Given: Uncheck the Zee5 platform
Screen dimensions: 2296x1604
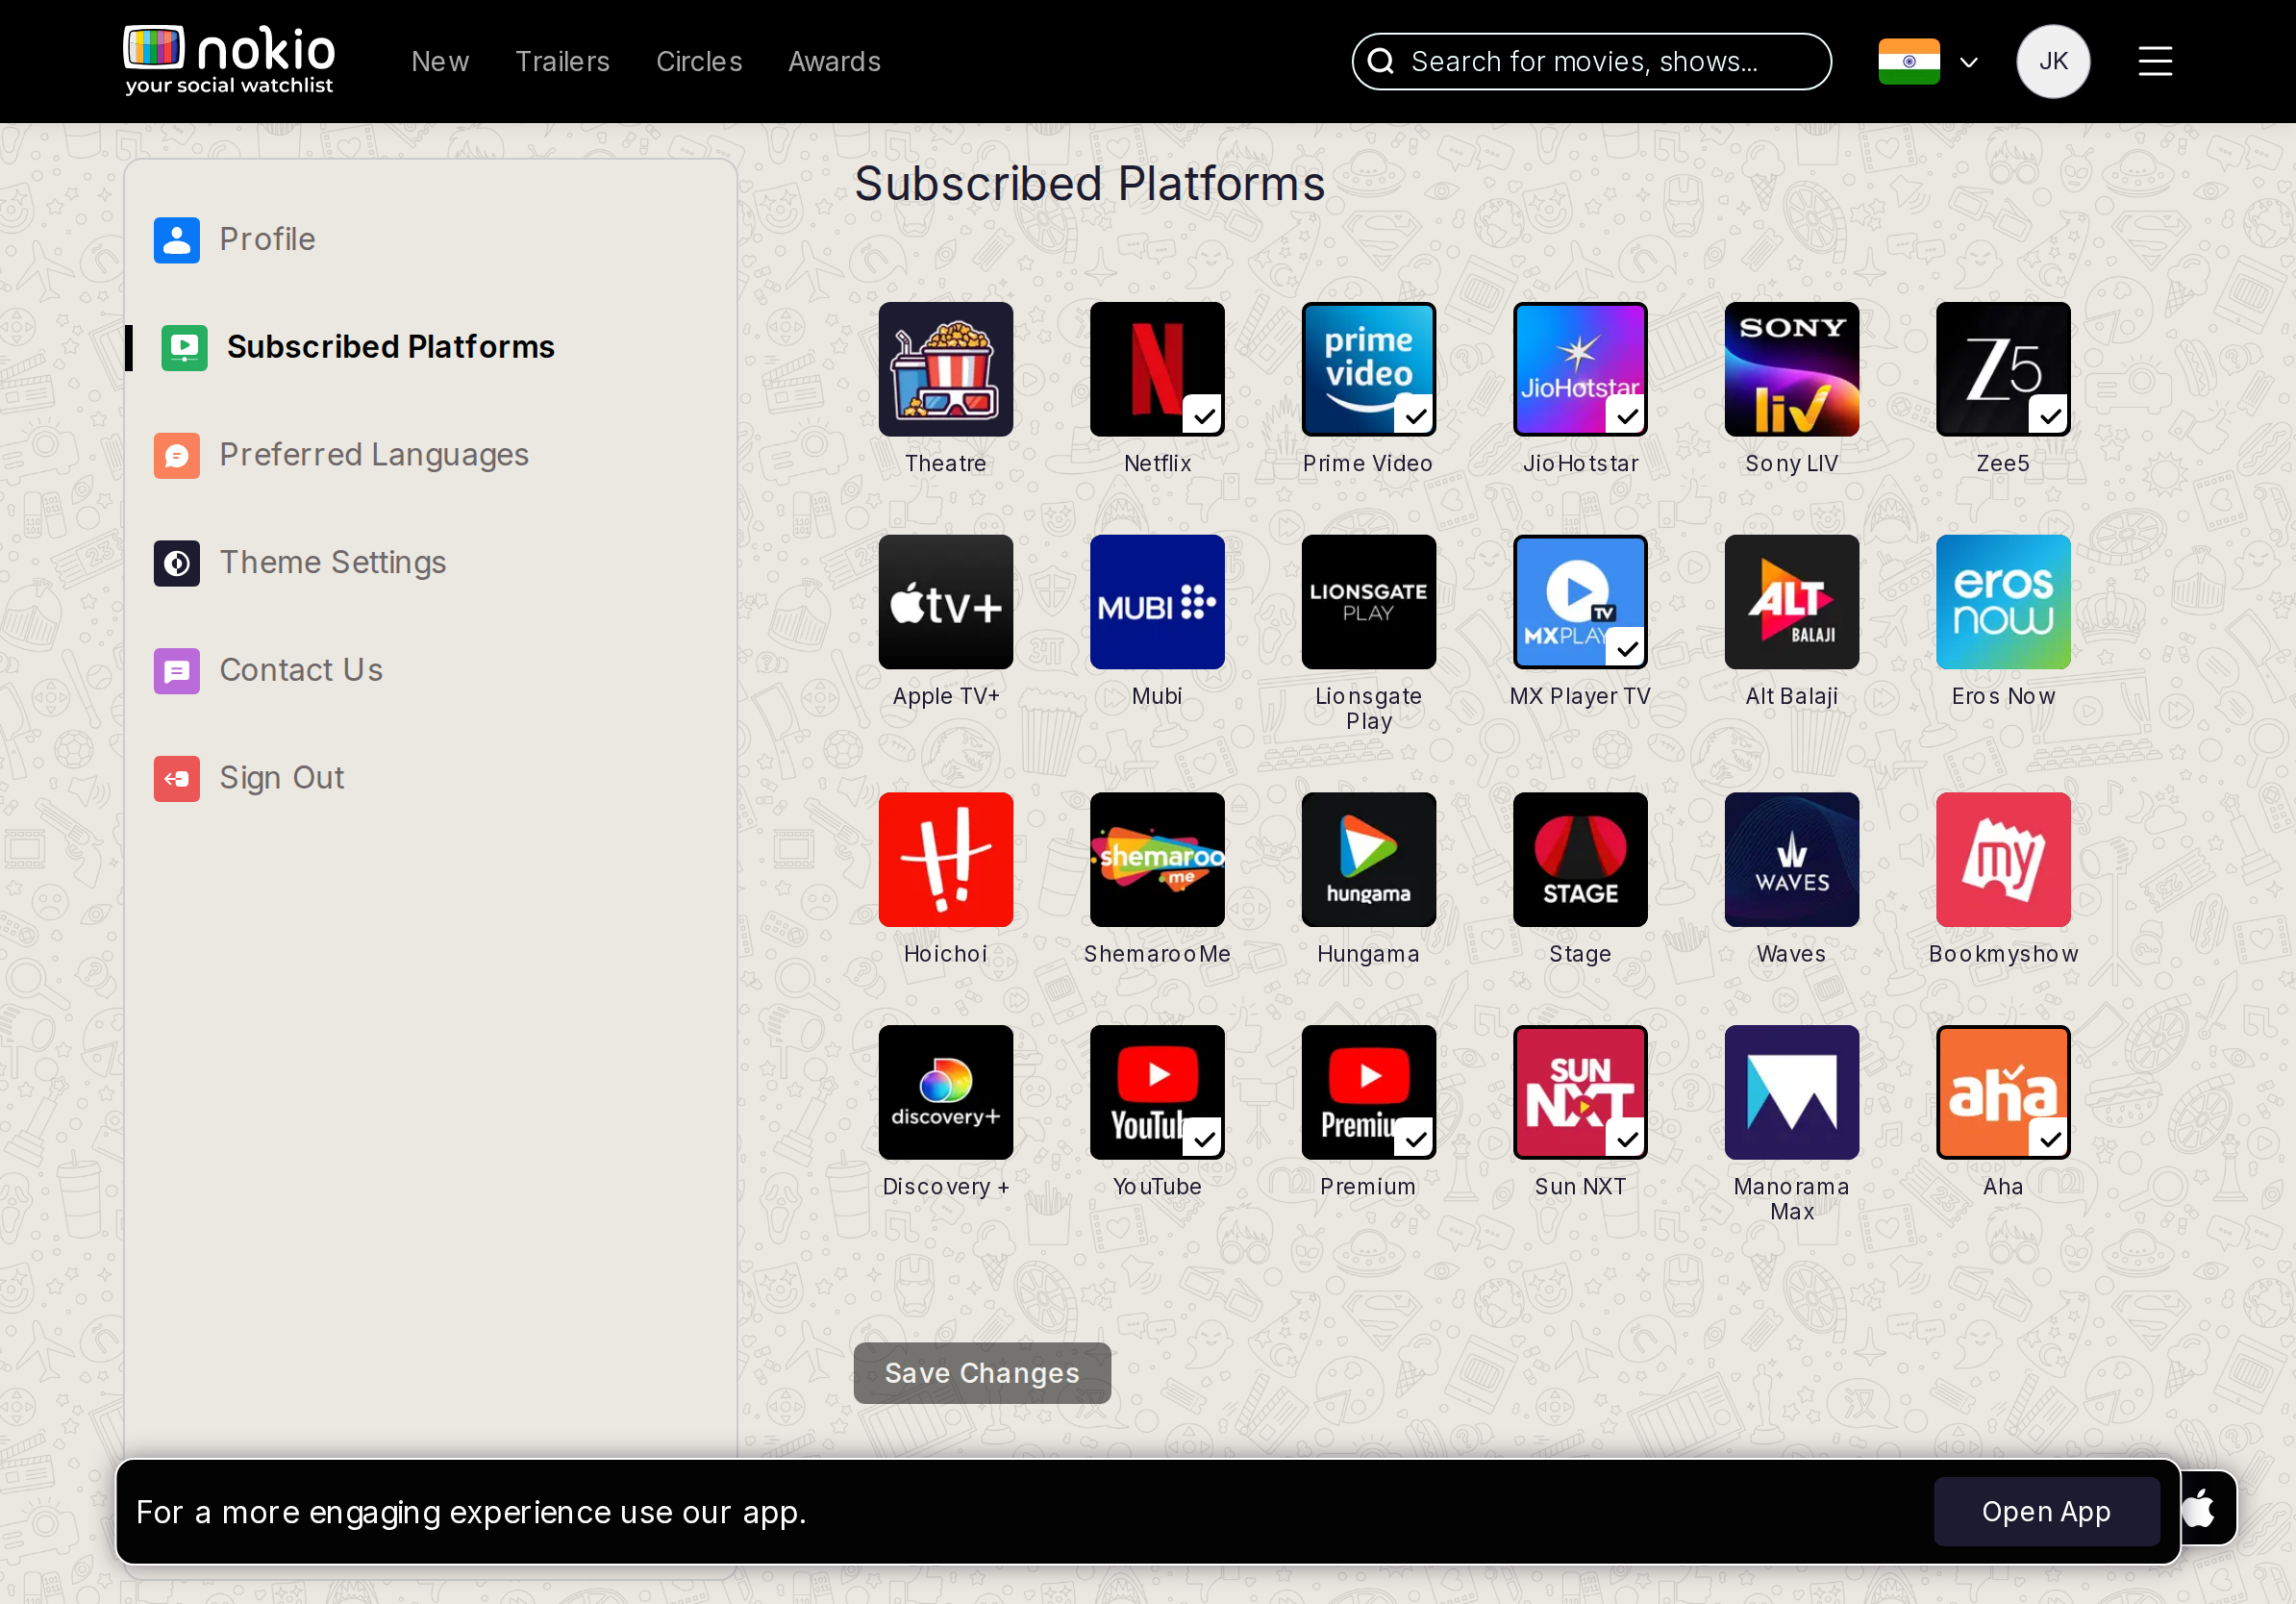Looking at the screenshot, I should click(x=2003, y=369).
